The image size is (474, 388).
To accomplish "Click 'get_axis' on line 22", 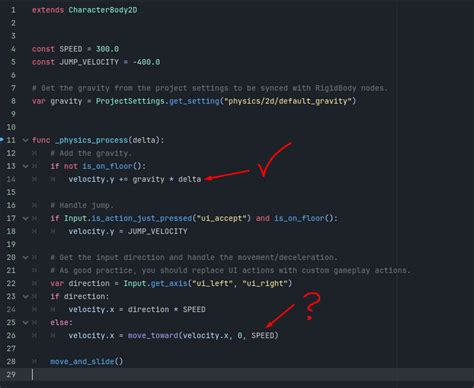I will point(169,284).
